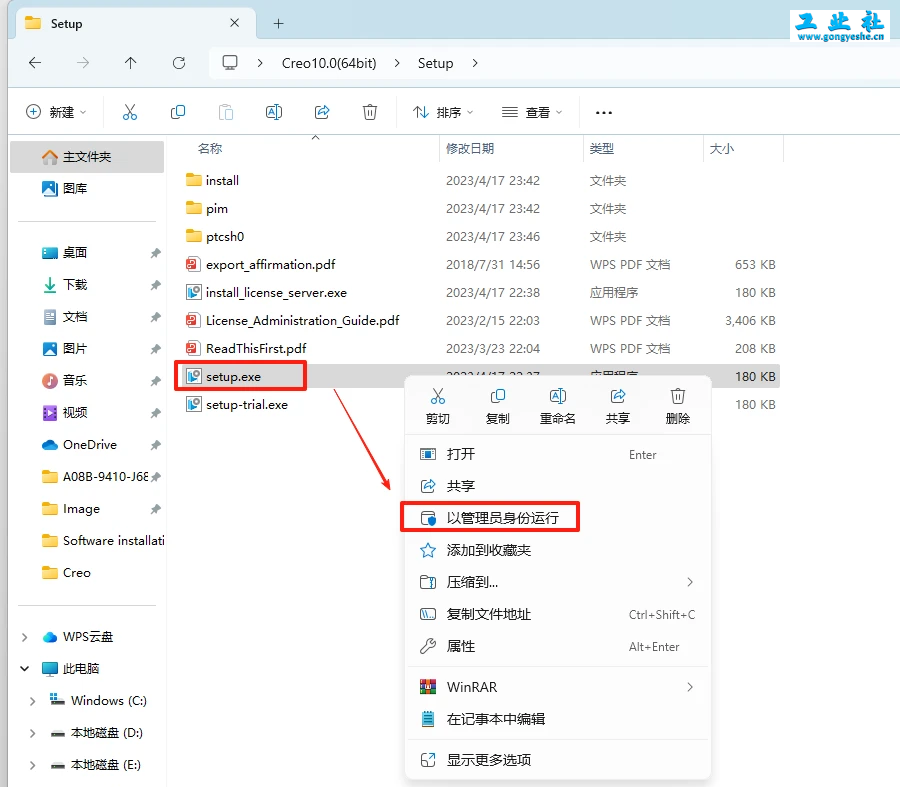The height and width of the screenshot is (787, 900).
Task: Click the Cut scissors icon in toolbar
Action: pyautogui.click(x=130, y=112)
